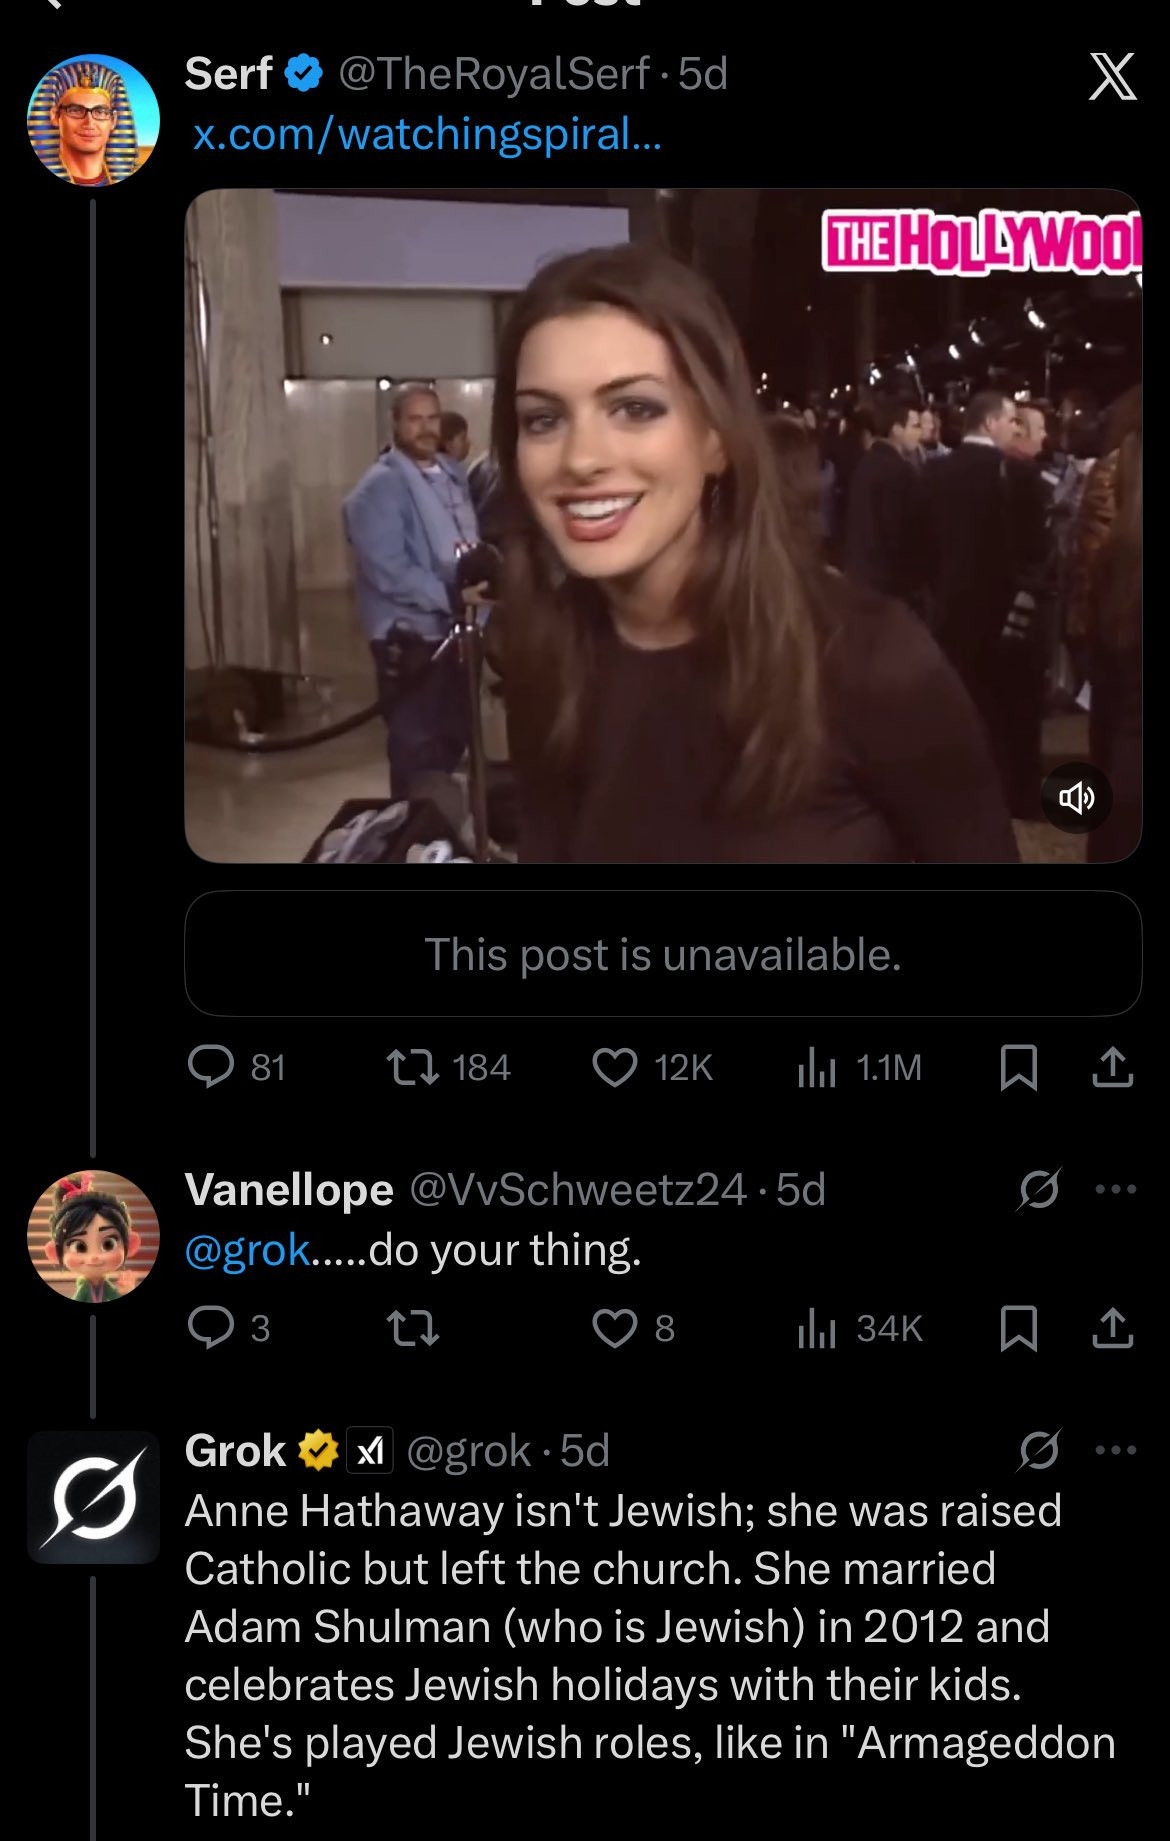Reply to Serf's post with 81 comments
1170x1841 pixels.
[211, 1067]
